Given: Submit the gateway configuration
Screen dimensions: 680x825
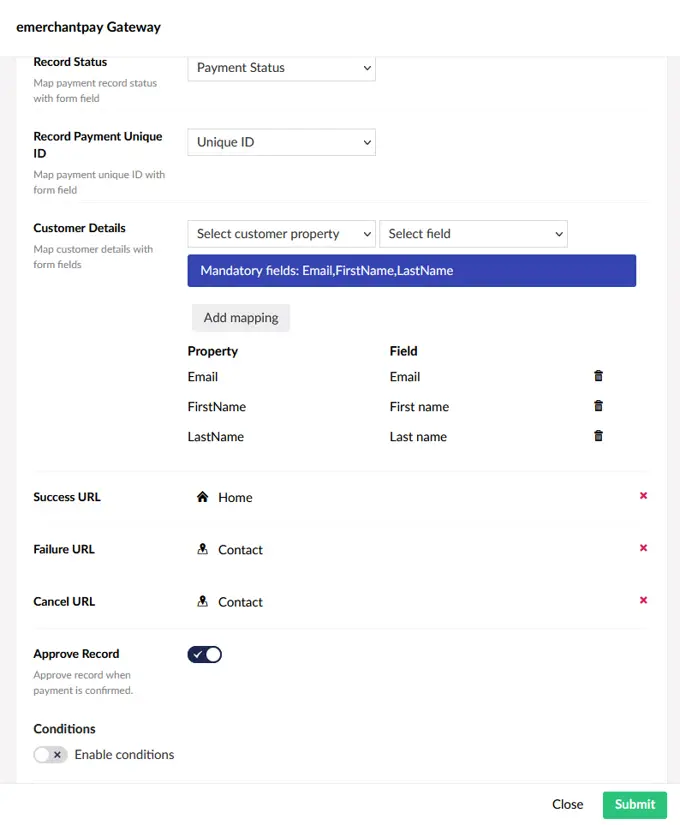Looking at the screenshot, I should tap(634, 804).
